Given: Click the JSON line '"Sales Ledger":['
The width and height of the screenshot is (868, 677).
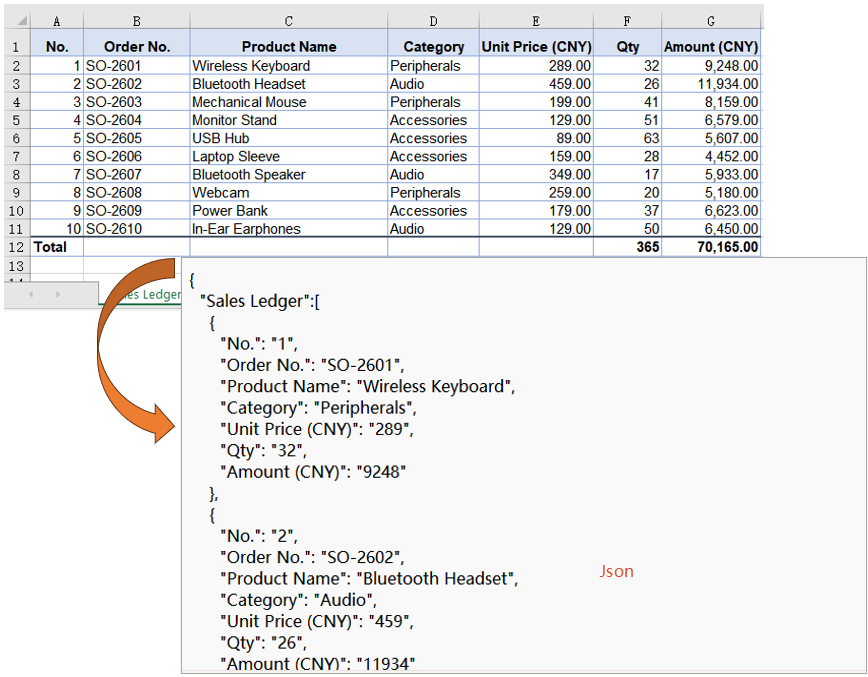Looking at the screenshot, I should coord(260,301).
